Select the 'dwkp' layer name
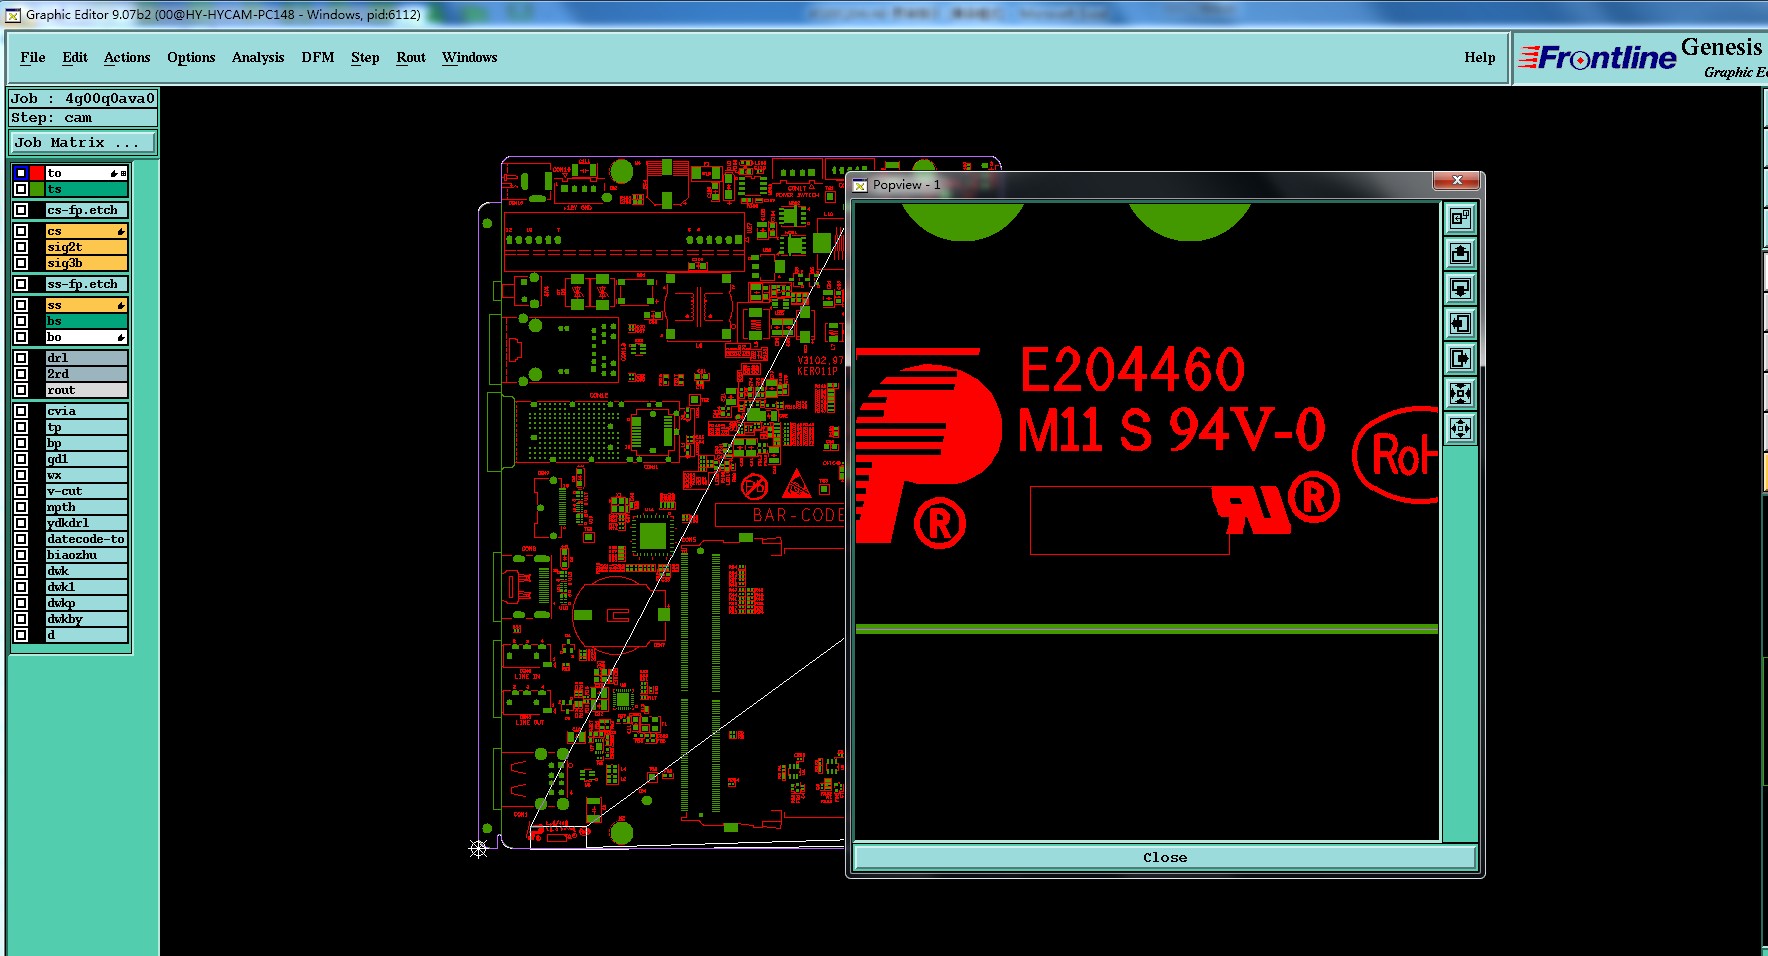The image size is (1768, 956). 87,603
